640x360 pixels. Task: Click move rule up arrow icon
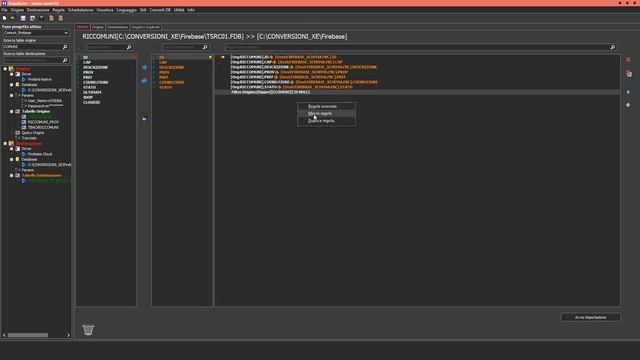point(628,92)
